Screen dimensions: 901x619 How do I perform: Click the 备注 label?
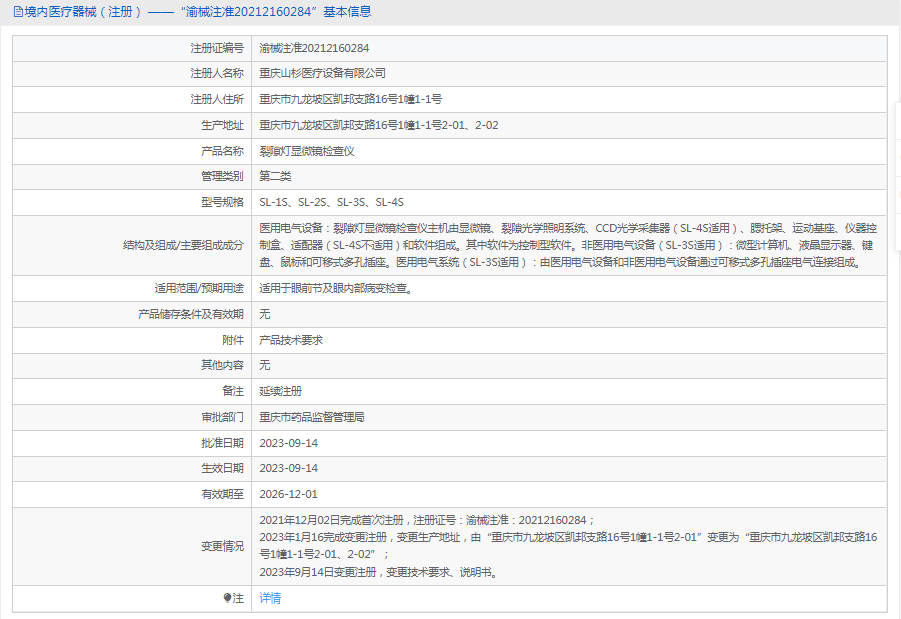(x=233, y=391)
